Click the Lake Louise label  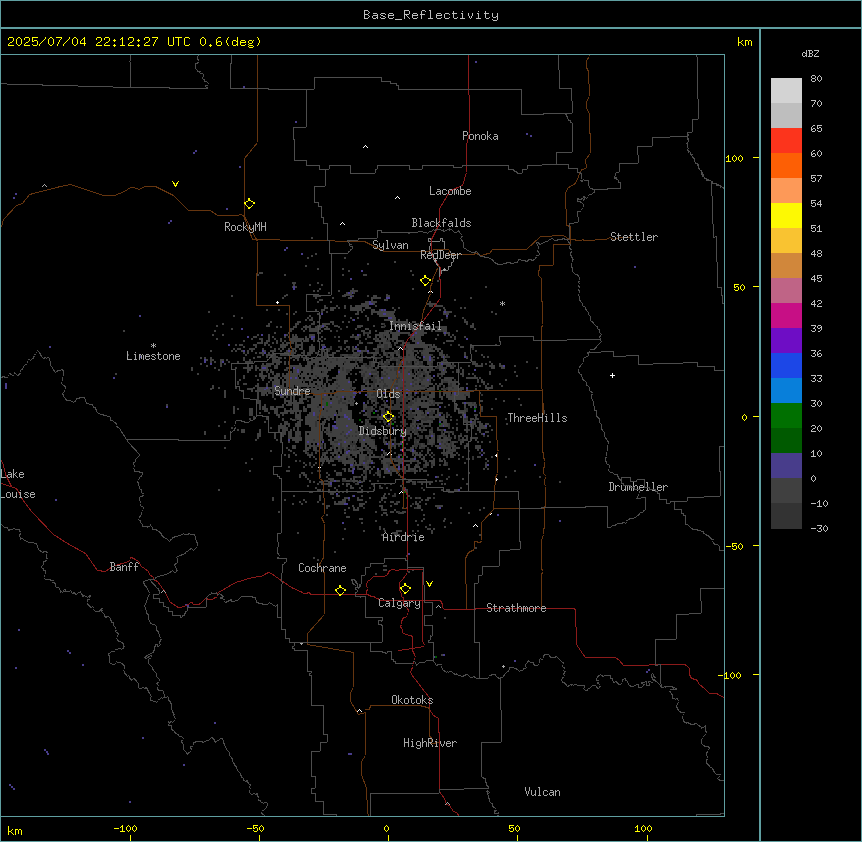[16, 484]
